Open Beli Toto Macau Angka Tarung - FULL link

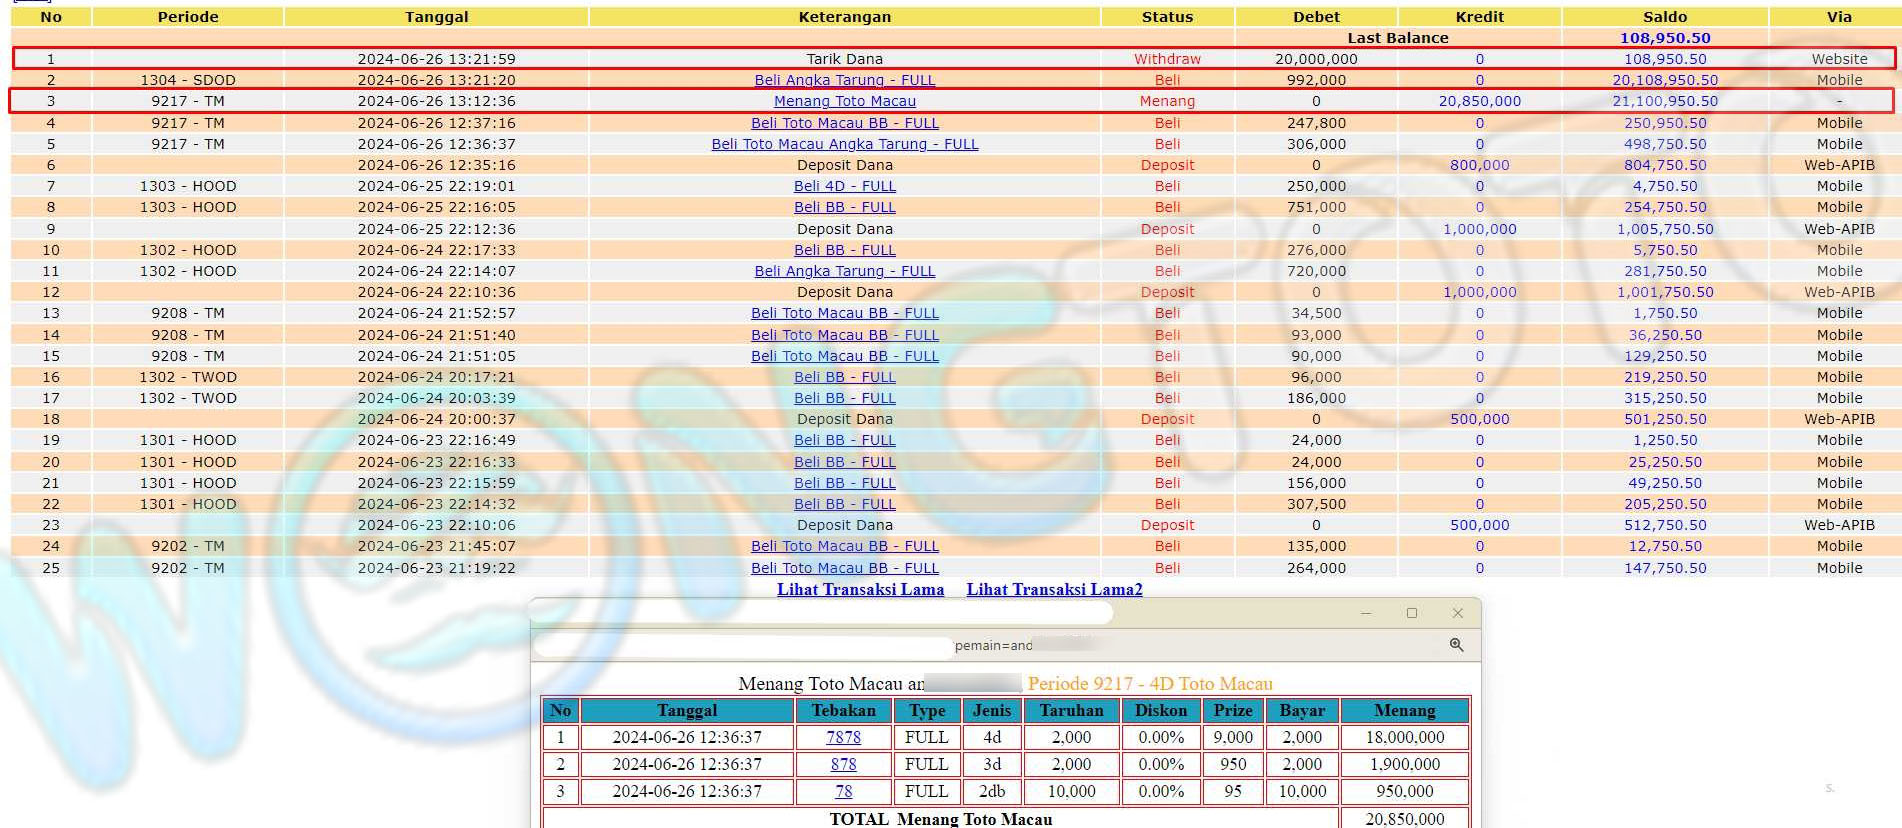[844, 144]
